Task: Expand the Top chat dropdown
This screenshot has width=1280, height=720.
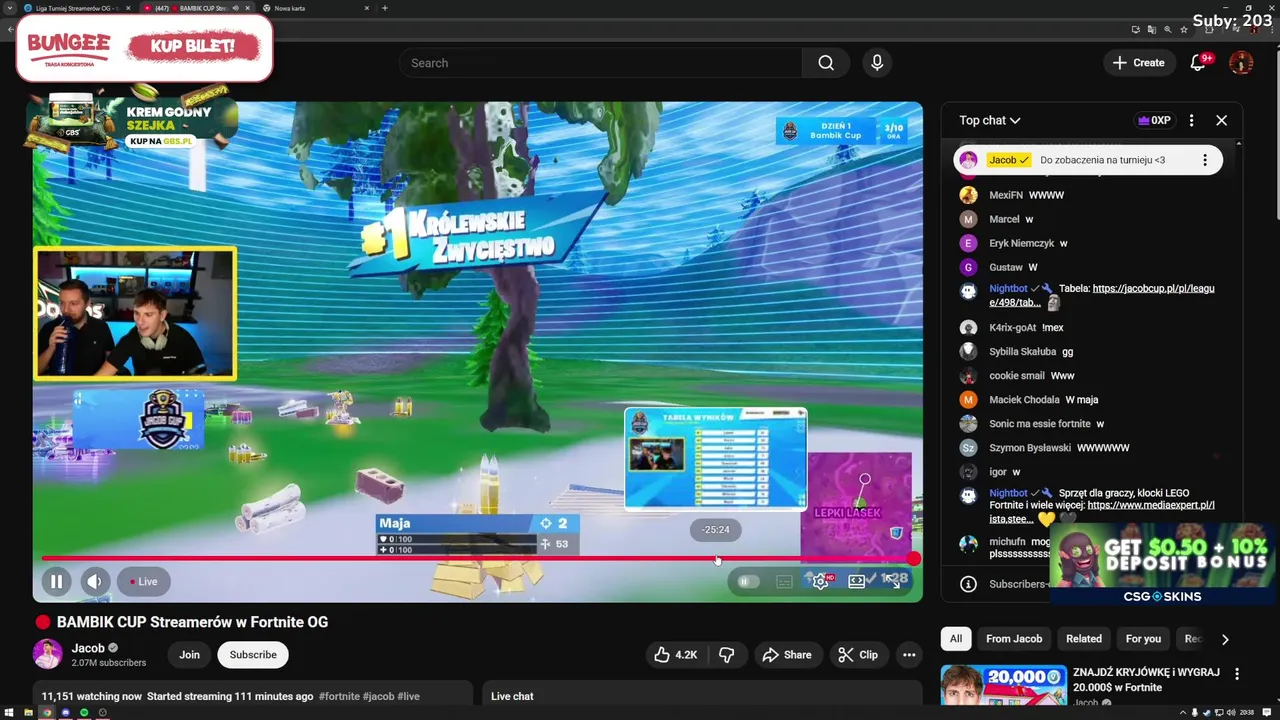Action: click(990, 120)
